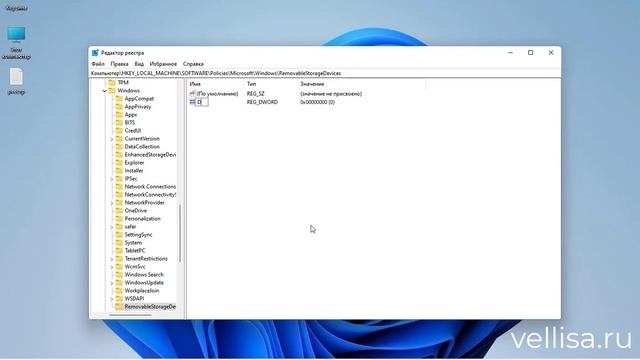640x360 pixels.
Task: Minimize the Registry Editor window
Action: 511,53
